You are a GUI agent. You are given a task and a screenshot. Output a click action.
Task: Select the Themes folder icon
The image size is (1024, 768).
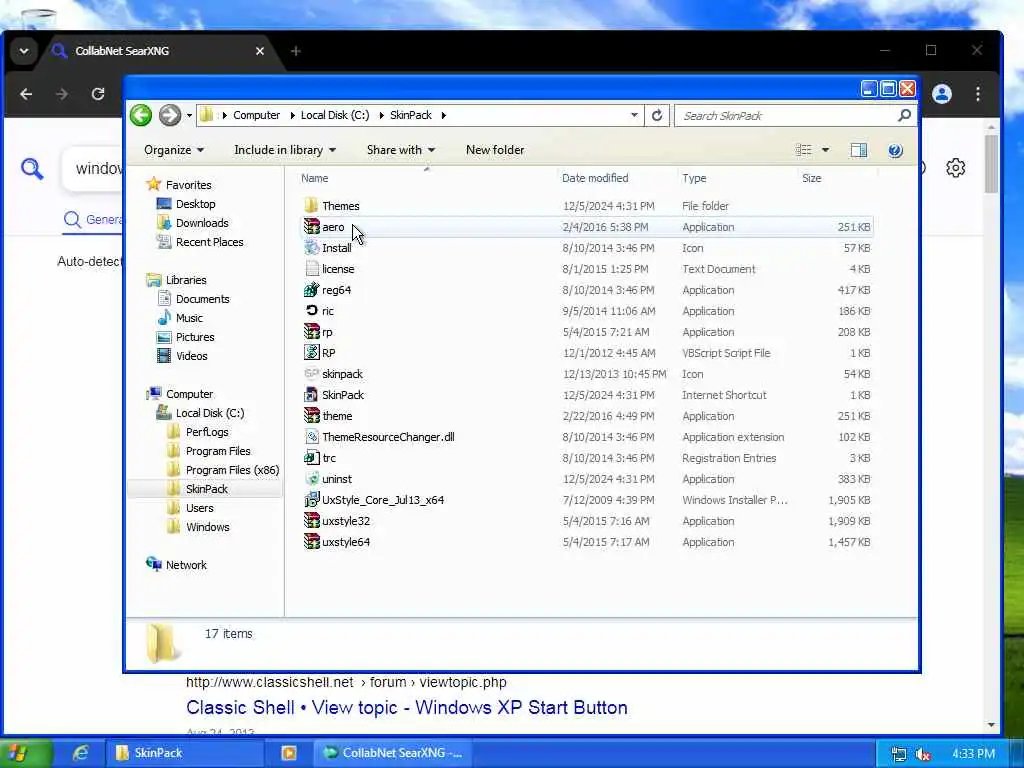coord(312,206)
